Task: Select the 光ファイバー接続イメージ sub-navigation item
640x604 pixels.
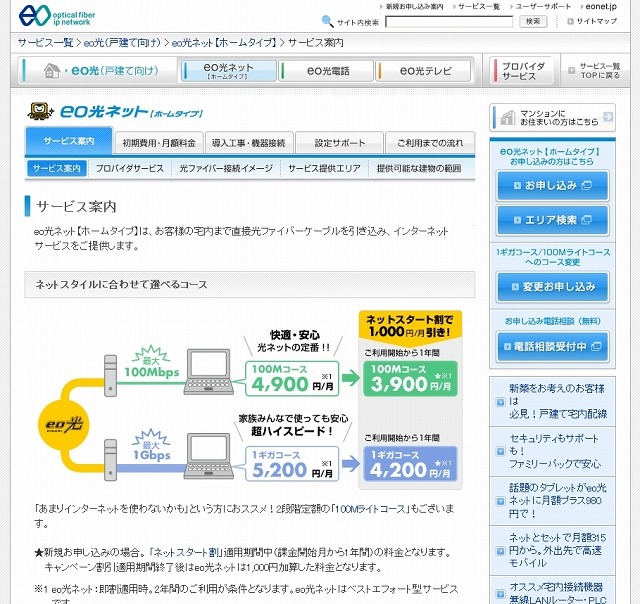Action: pyautogui.click(x=226, y=168)
